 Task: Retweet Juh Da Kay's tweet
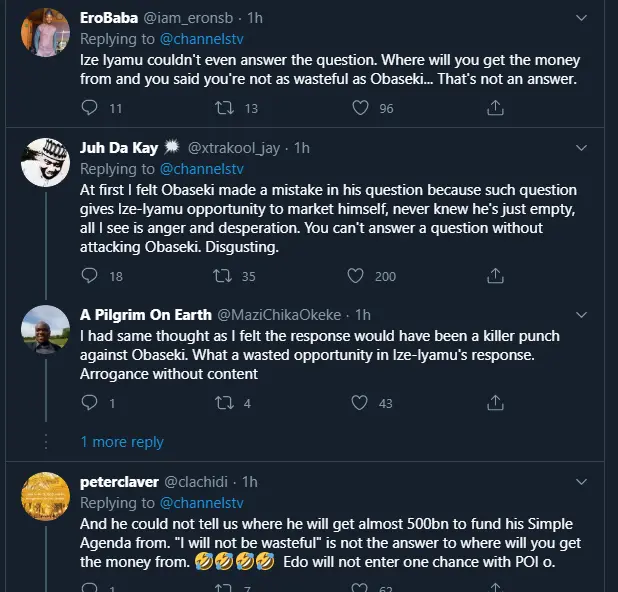pyautogui.click(x=223, y=276)
